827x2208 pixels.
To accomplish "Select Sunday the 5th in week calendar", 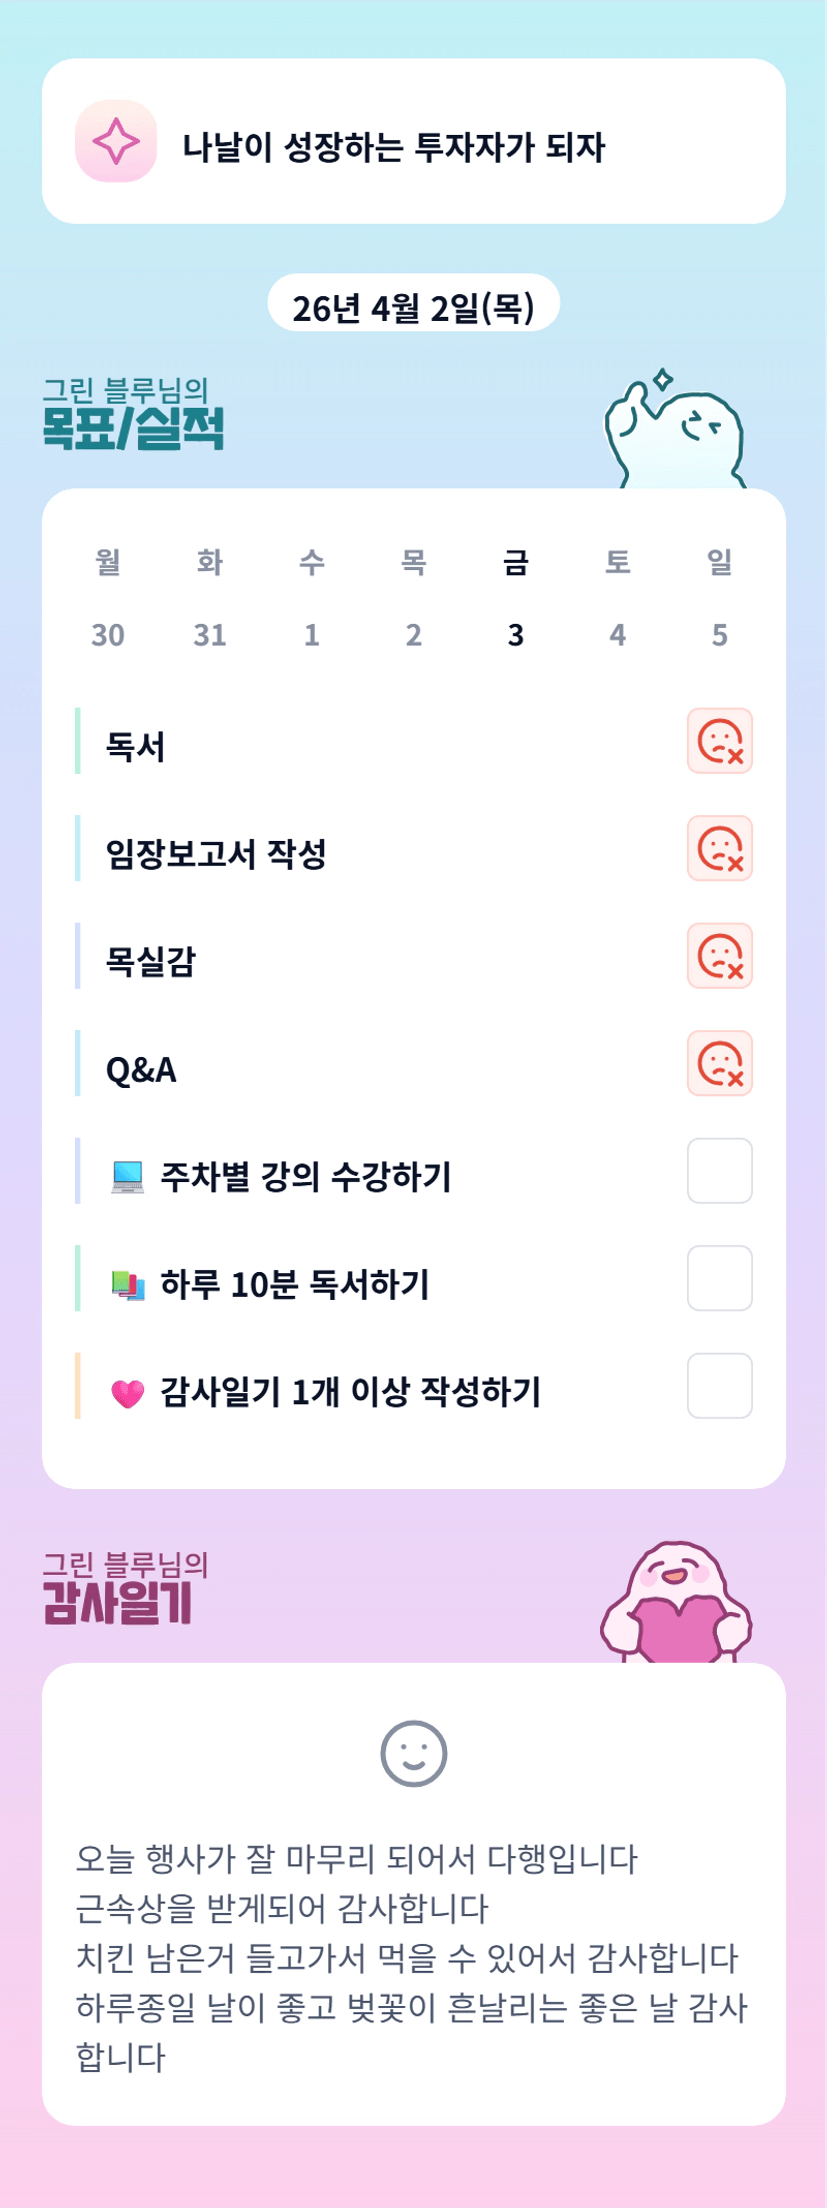I will point(719,599).
